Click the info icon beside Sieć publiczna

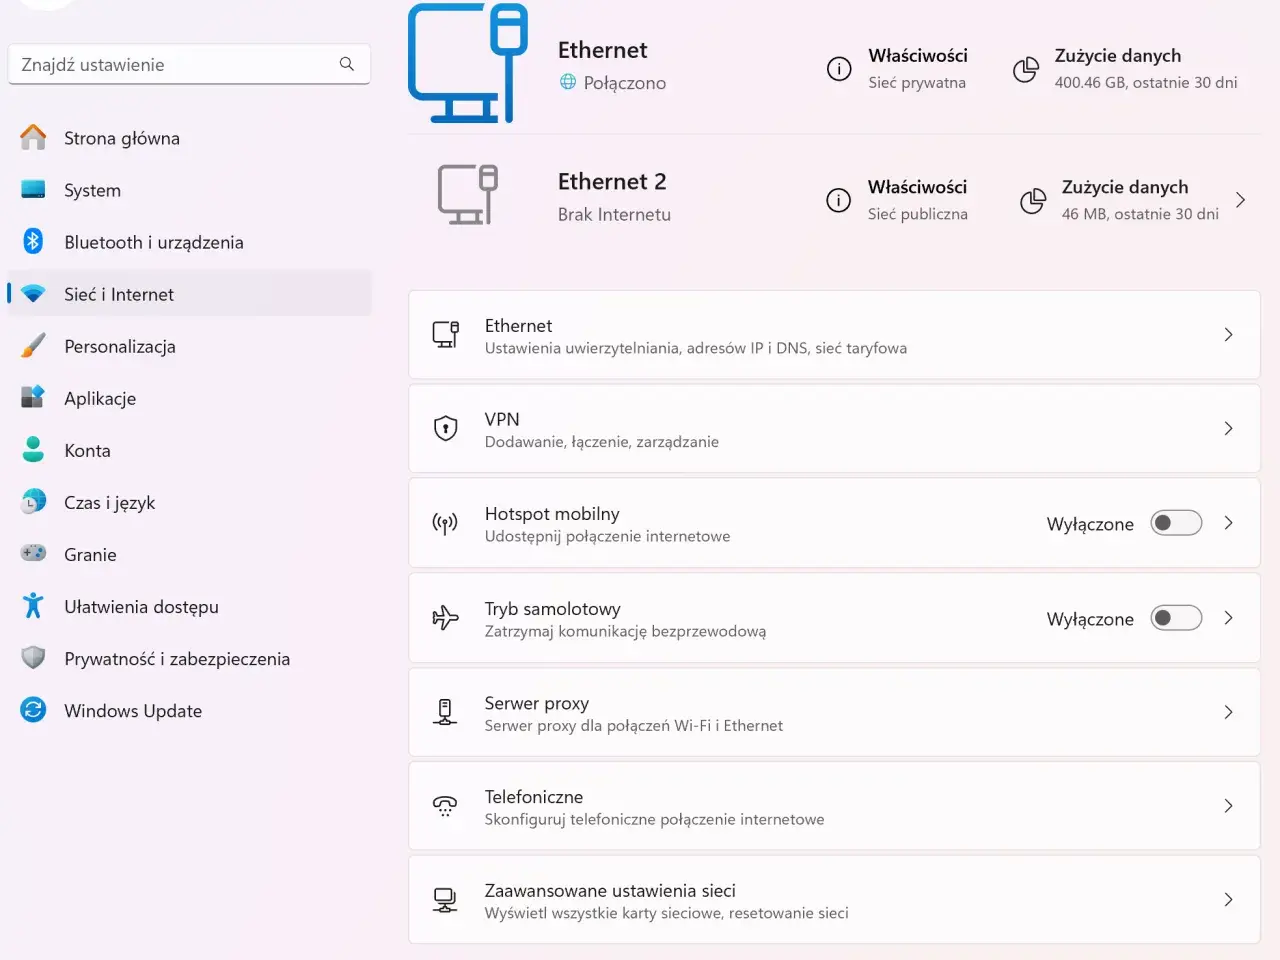(x=838, y=200)
